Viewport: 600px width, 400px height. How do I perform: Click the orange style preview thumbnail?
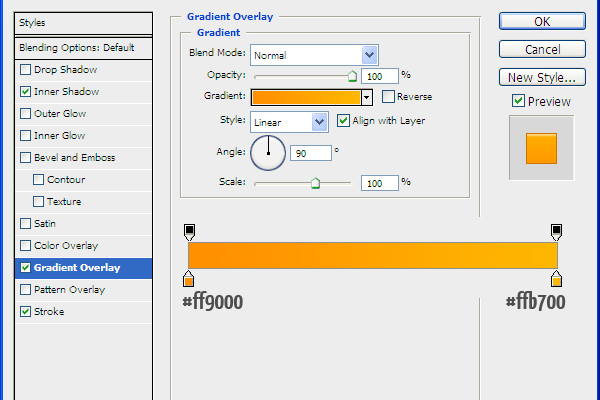[x=541, y=149]
